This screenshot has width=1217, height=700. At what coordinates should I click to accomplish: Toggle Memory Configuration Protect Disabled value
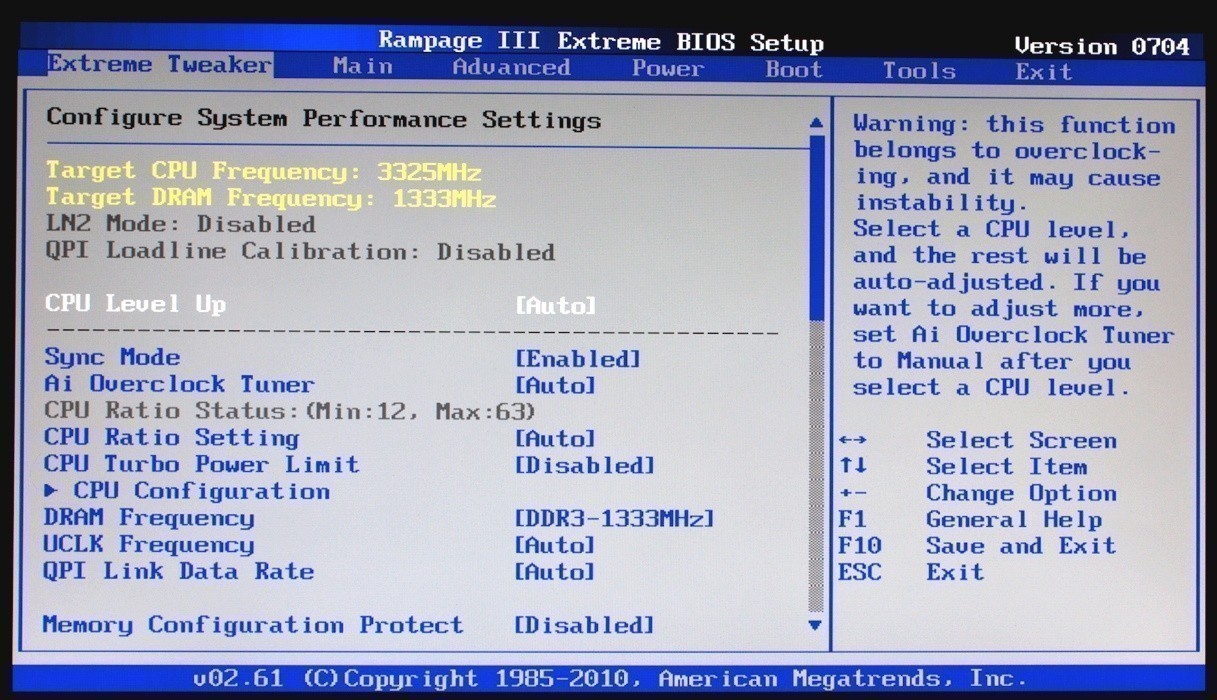pos(585,626)
